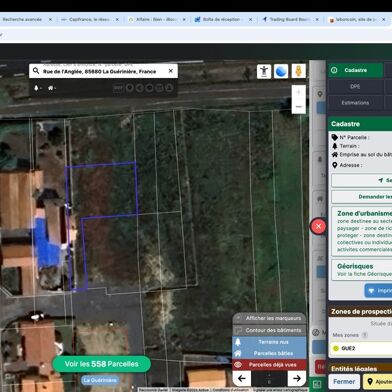392x392 pixels.
Task: Click the Fermer button
Action: click(344, 381)
